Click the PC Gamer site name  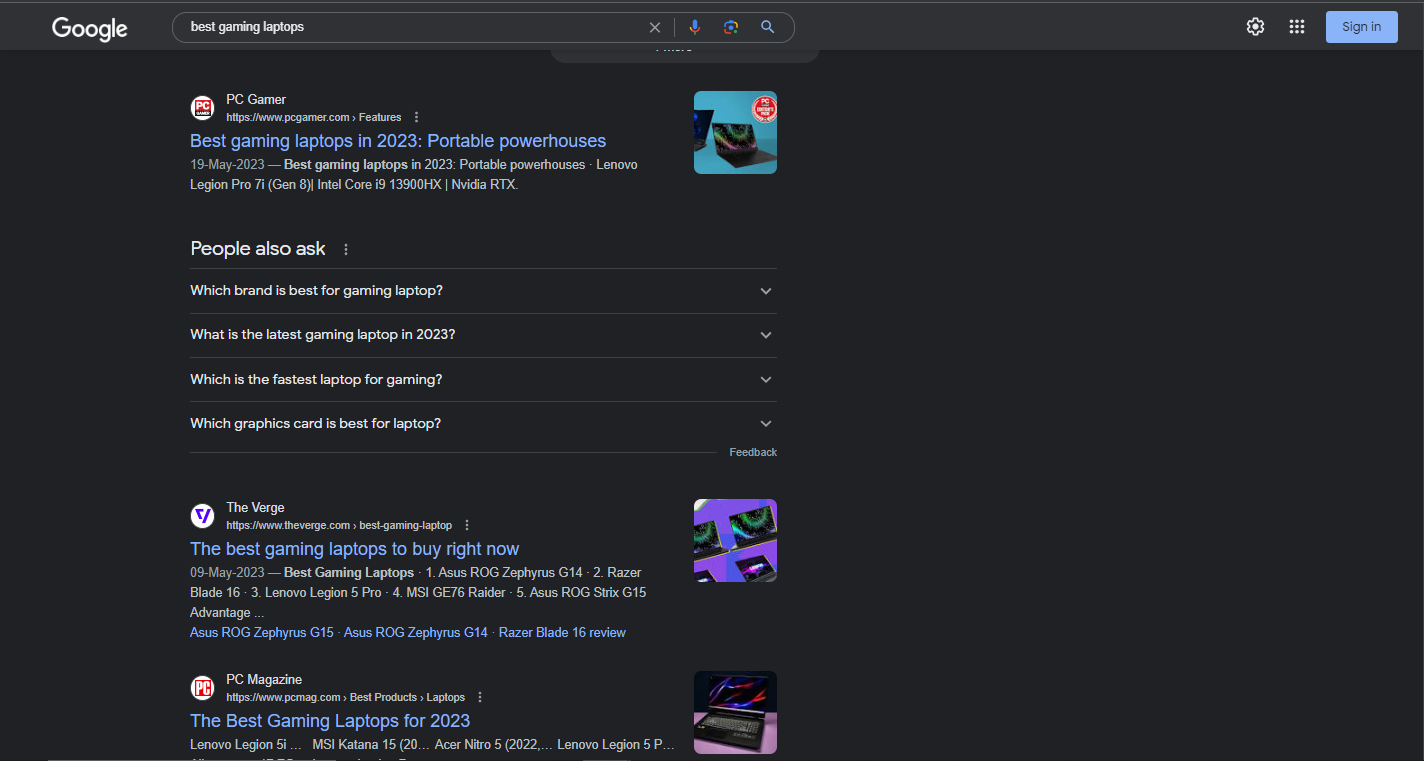(256, 100)
